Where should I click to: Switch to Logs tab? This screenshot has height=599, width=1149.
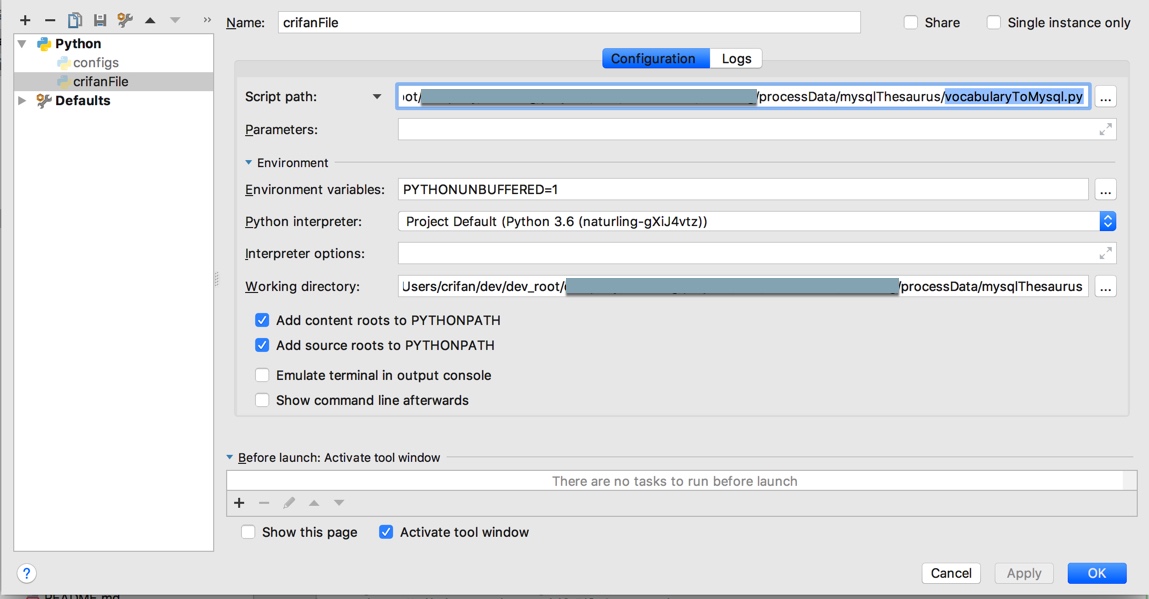[x=736, y=59]
